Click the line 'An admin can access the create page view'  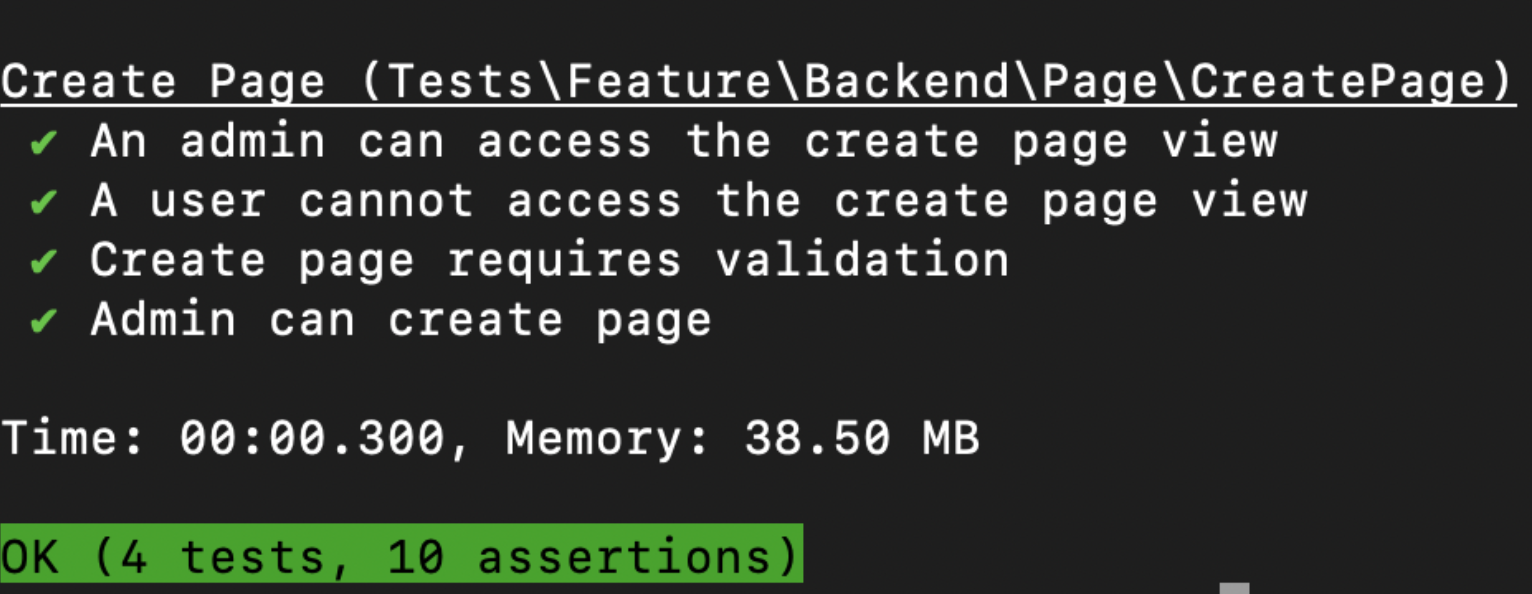pyautogui.click(x=683, y=142)
